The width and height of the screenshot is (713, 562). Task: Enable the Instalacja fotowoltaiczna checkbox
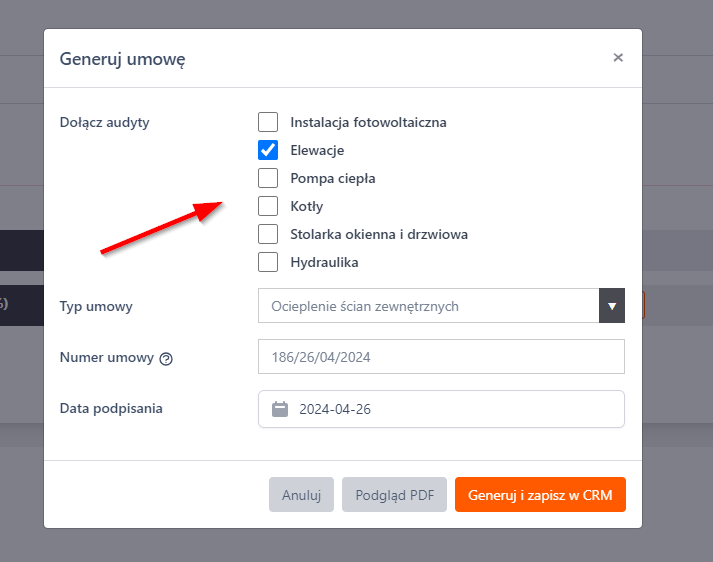268,122
